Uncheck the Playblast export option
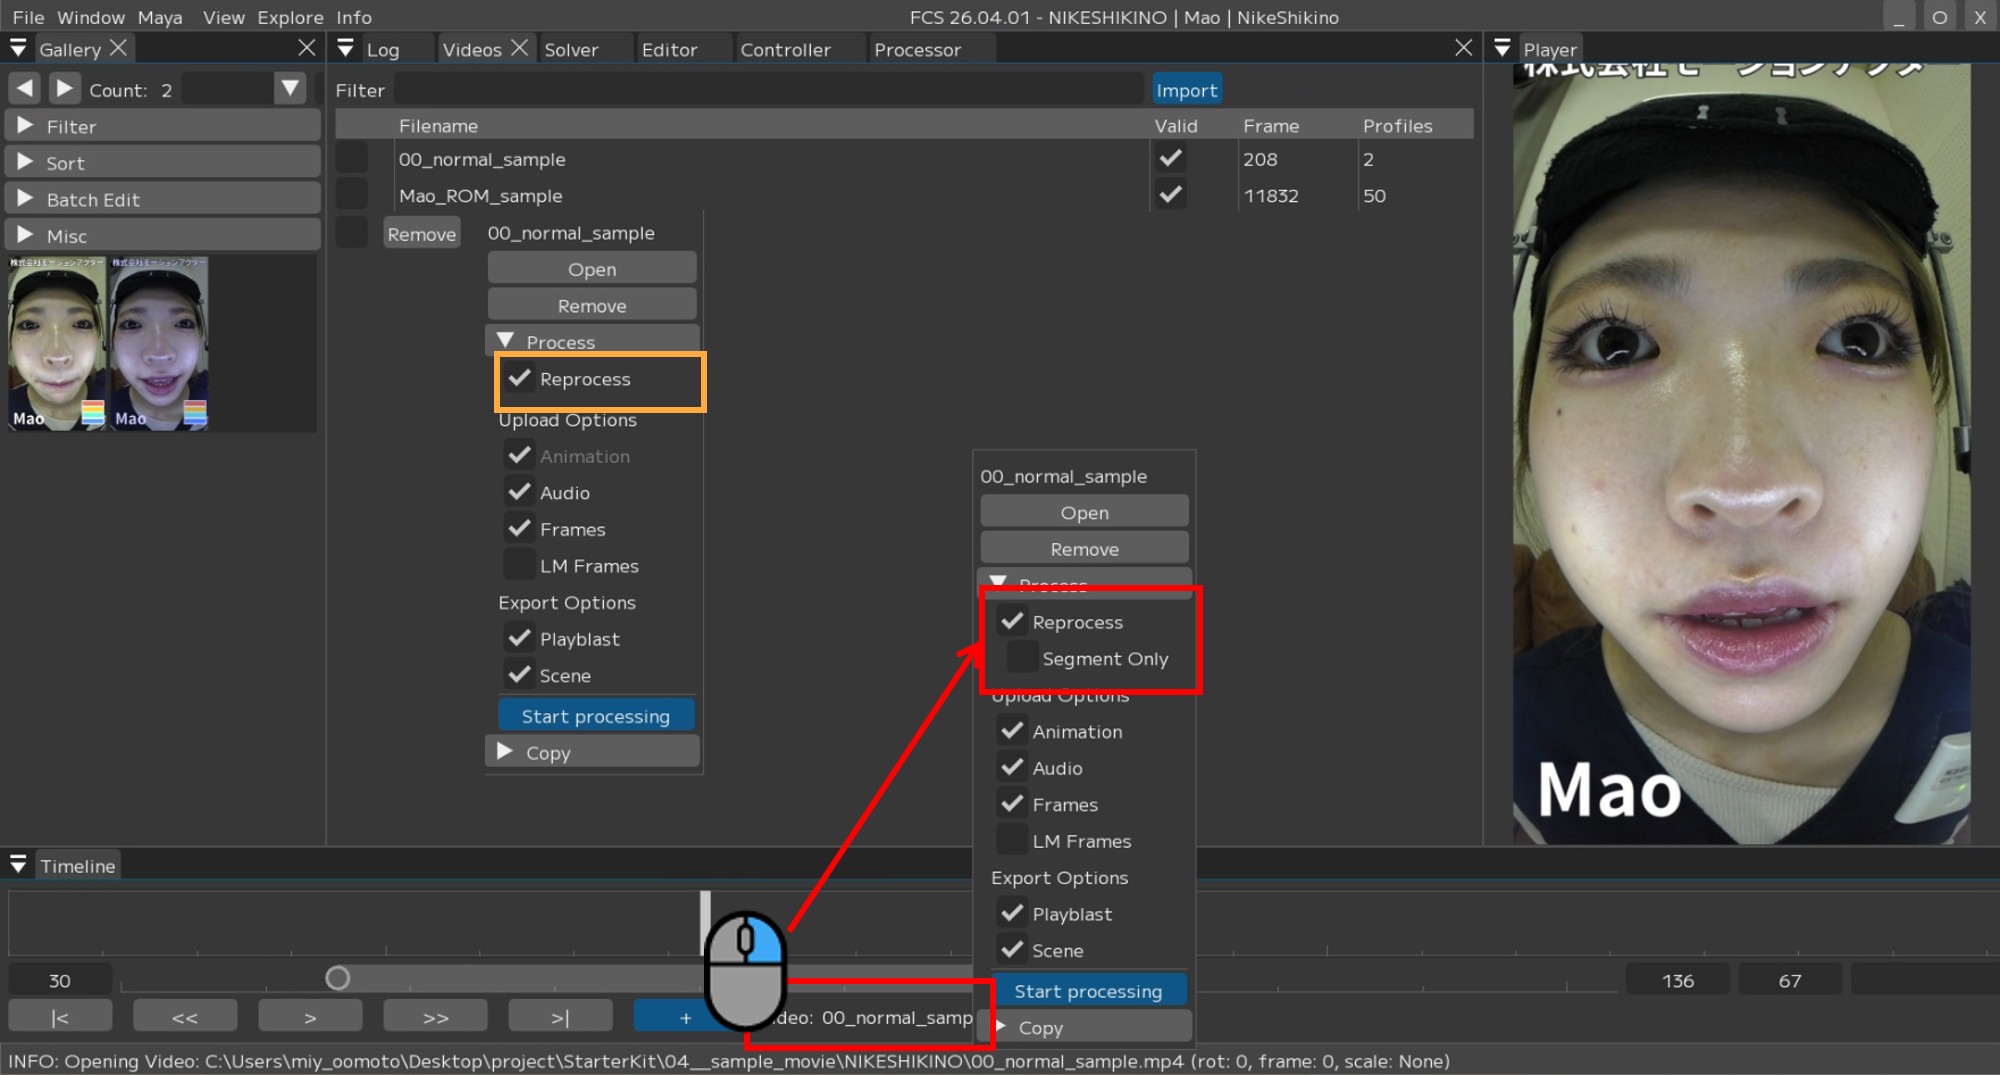The height and width of the screenshot is (1075, 2000). tap(519, 638)
